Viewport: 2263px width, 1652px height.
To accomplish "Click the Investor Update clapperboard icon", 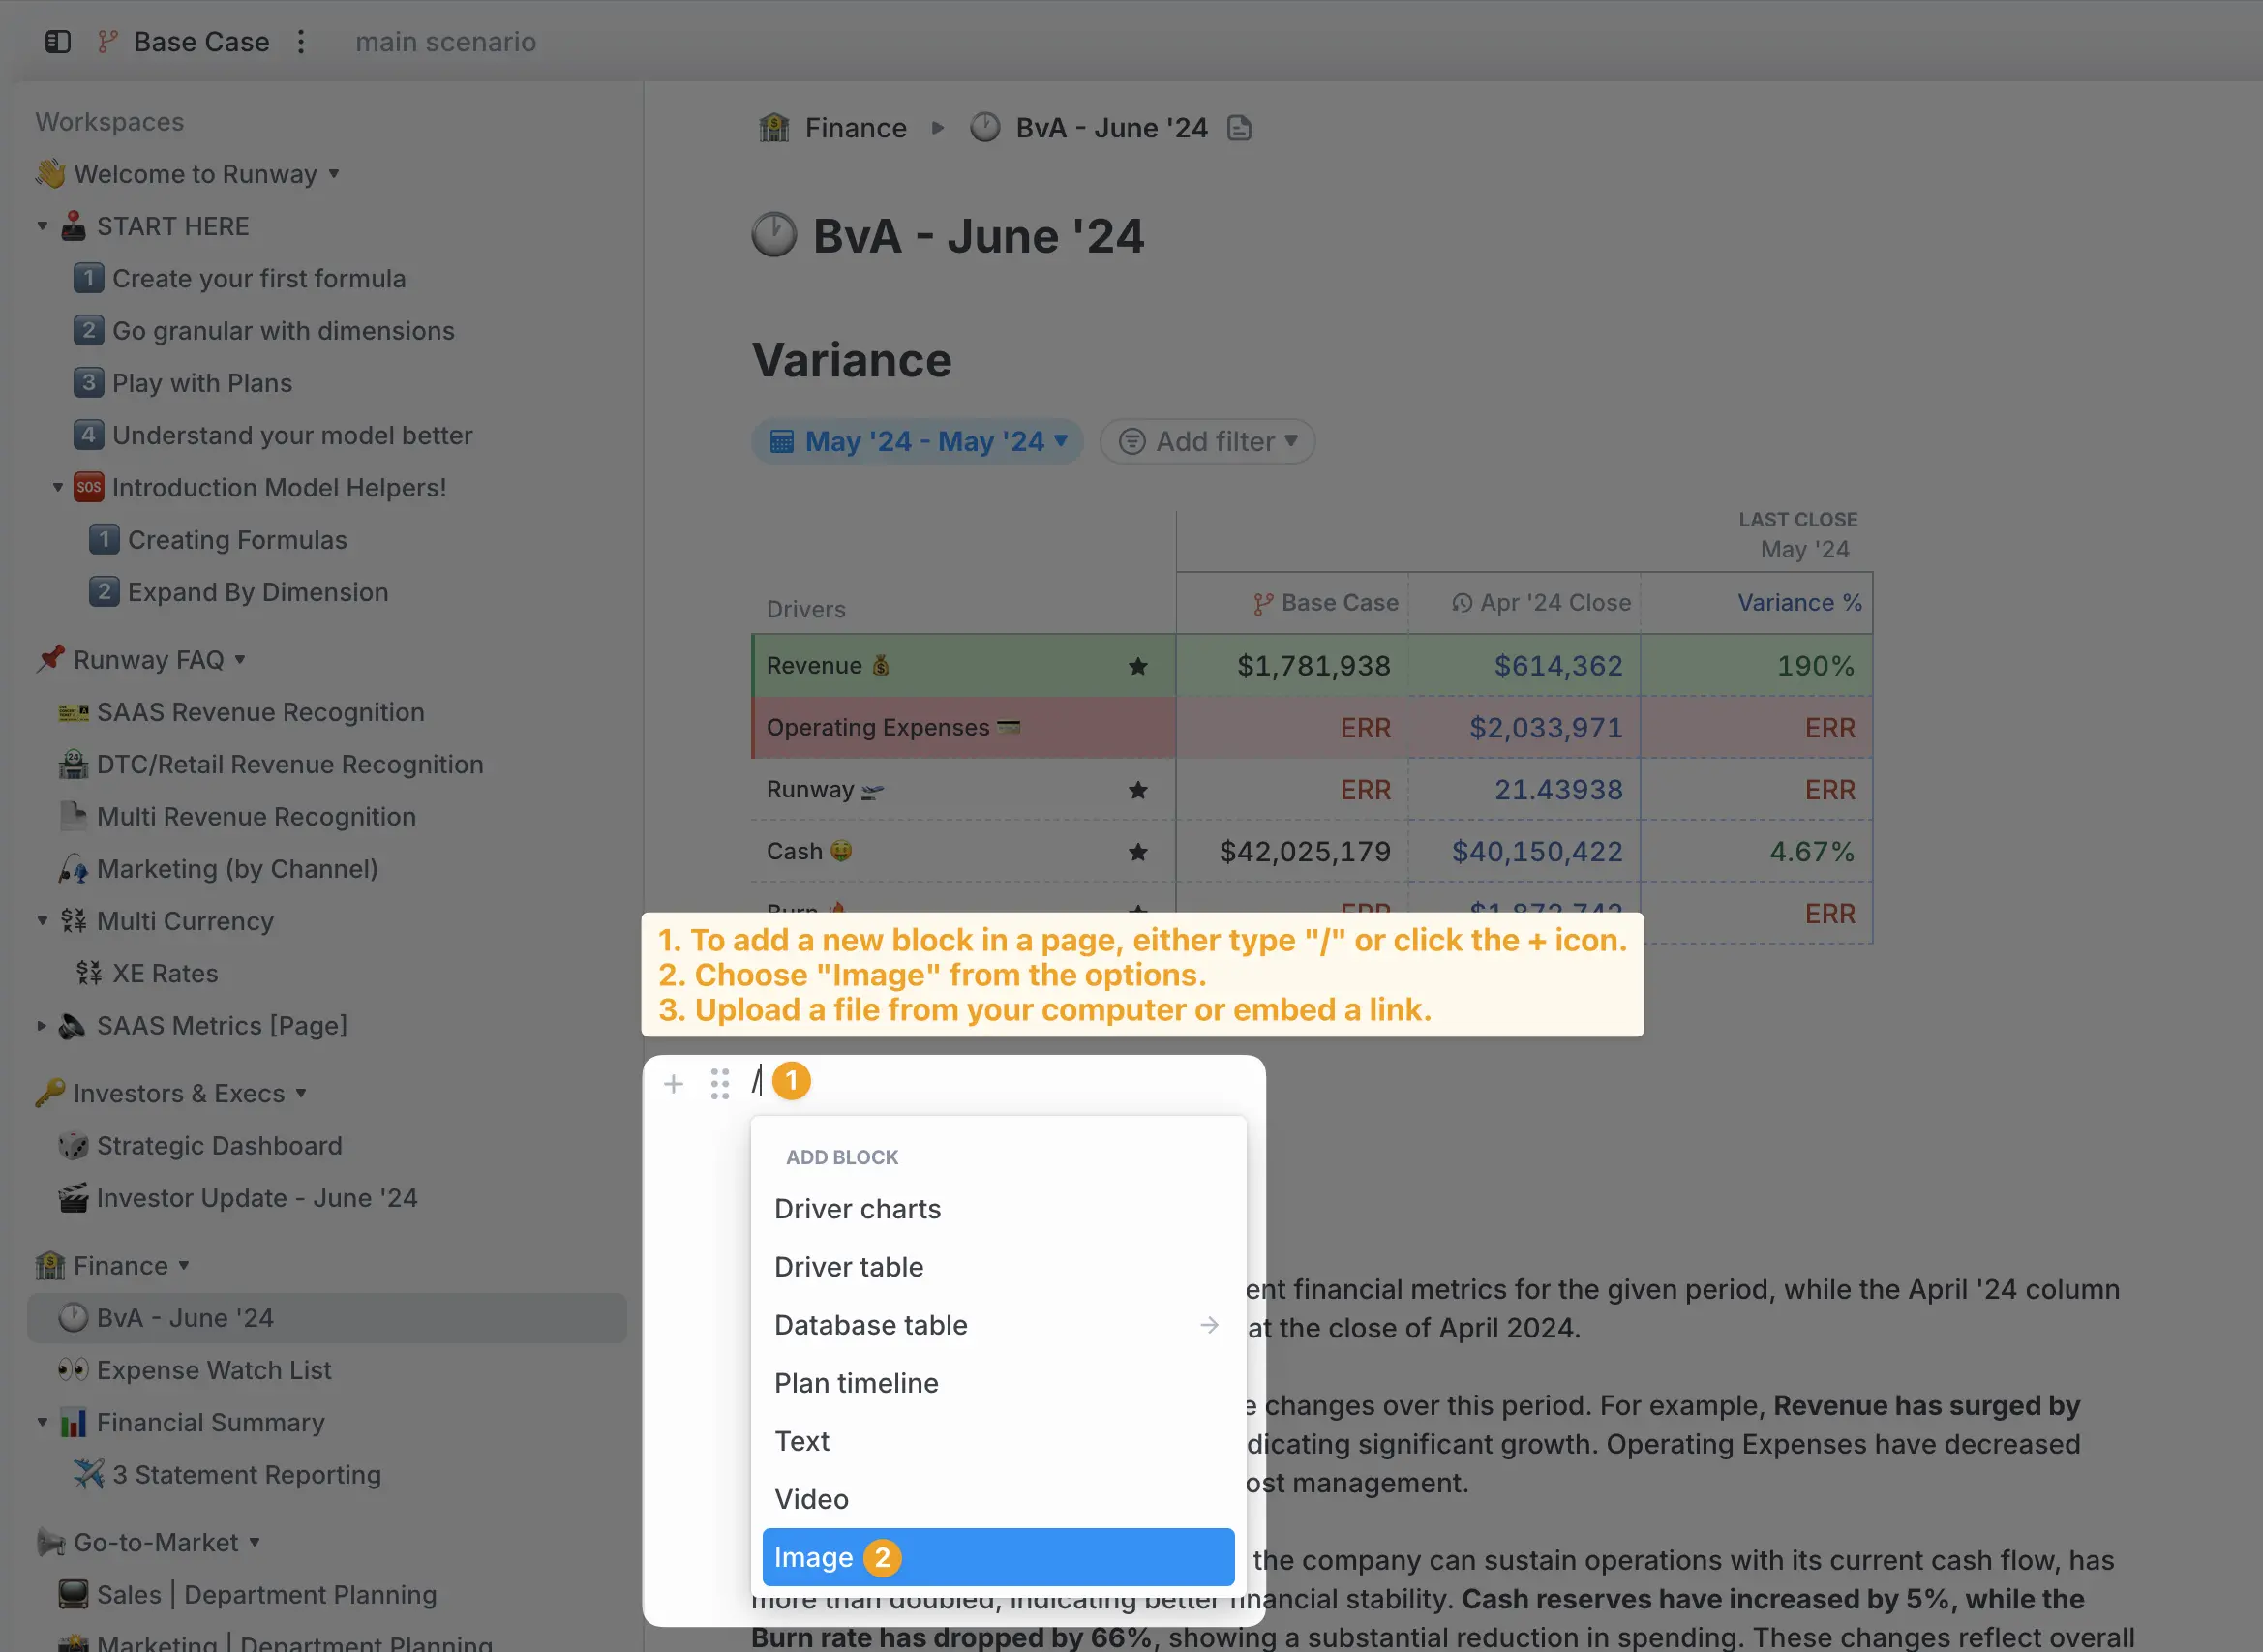I will [73, 1198].
